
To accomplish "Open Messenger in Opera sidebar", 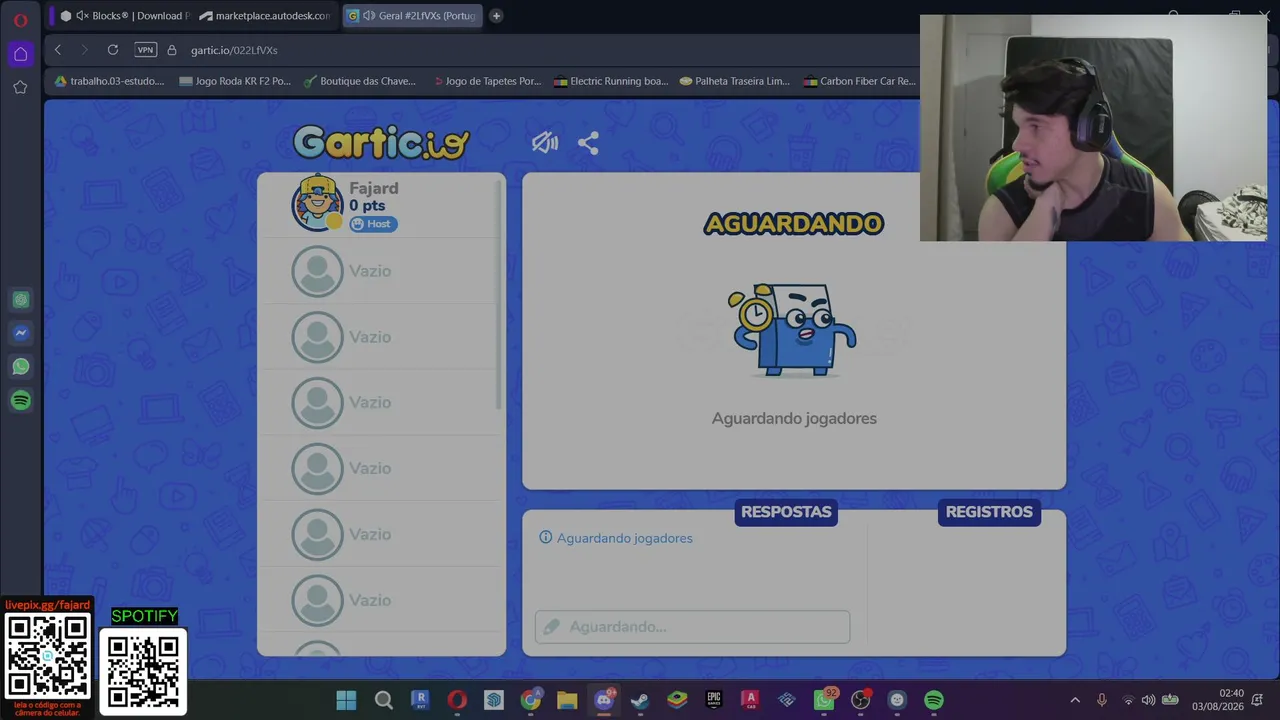I will (20, 333).
